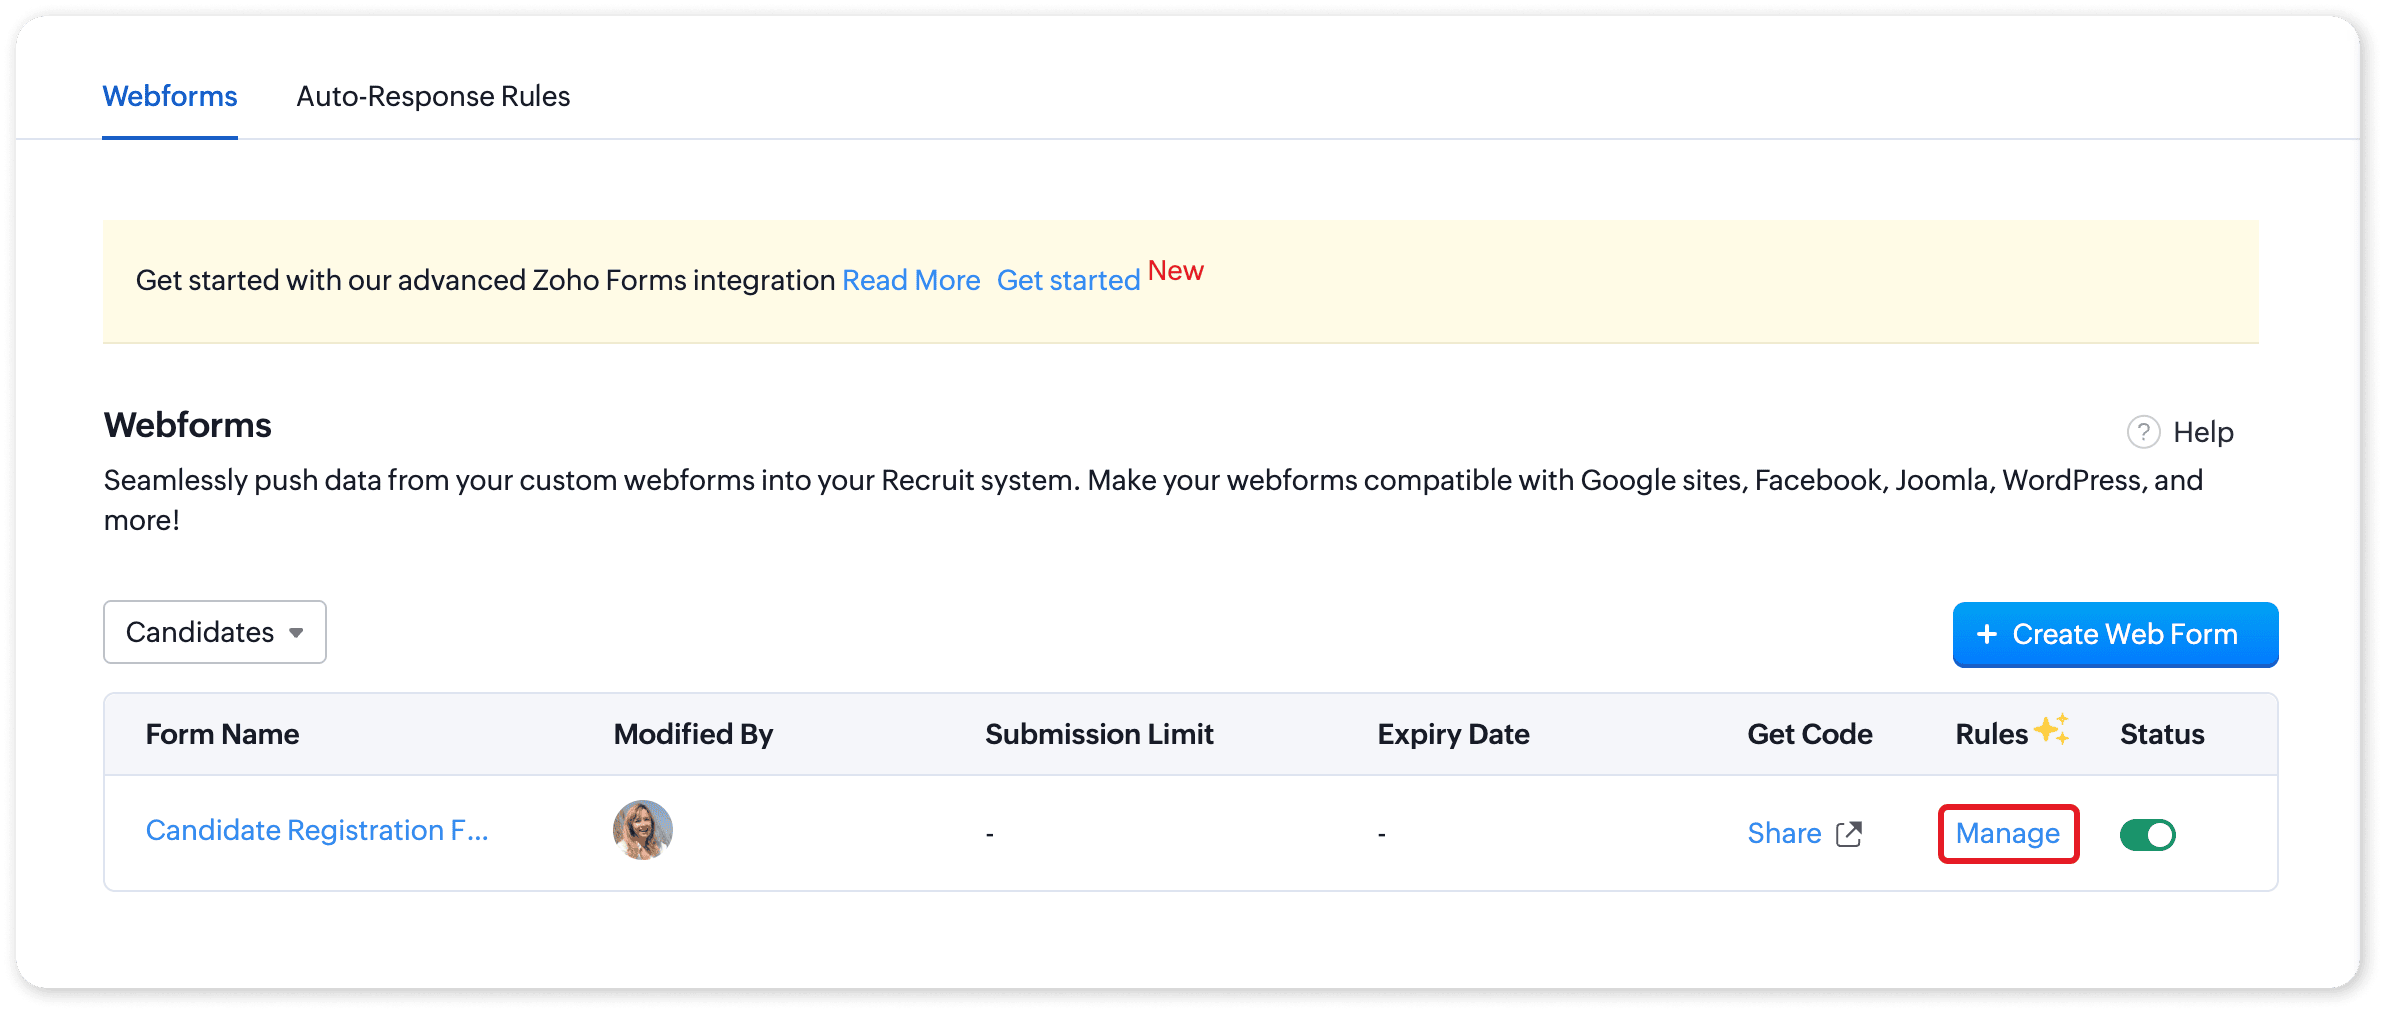Click Get started for Zoho Forms integration

[1068, 281]
